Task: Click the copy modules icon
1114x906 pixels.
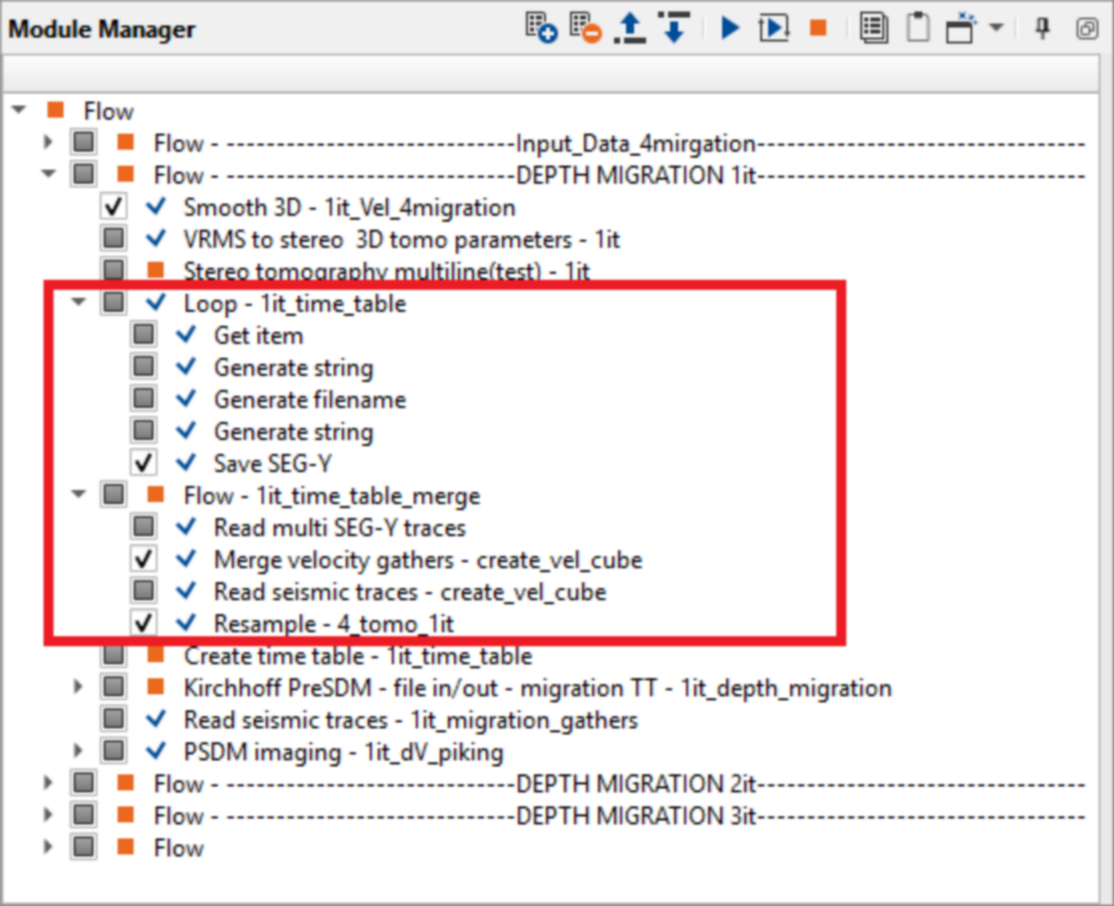Action: point(874,28)
